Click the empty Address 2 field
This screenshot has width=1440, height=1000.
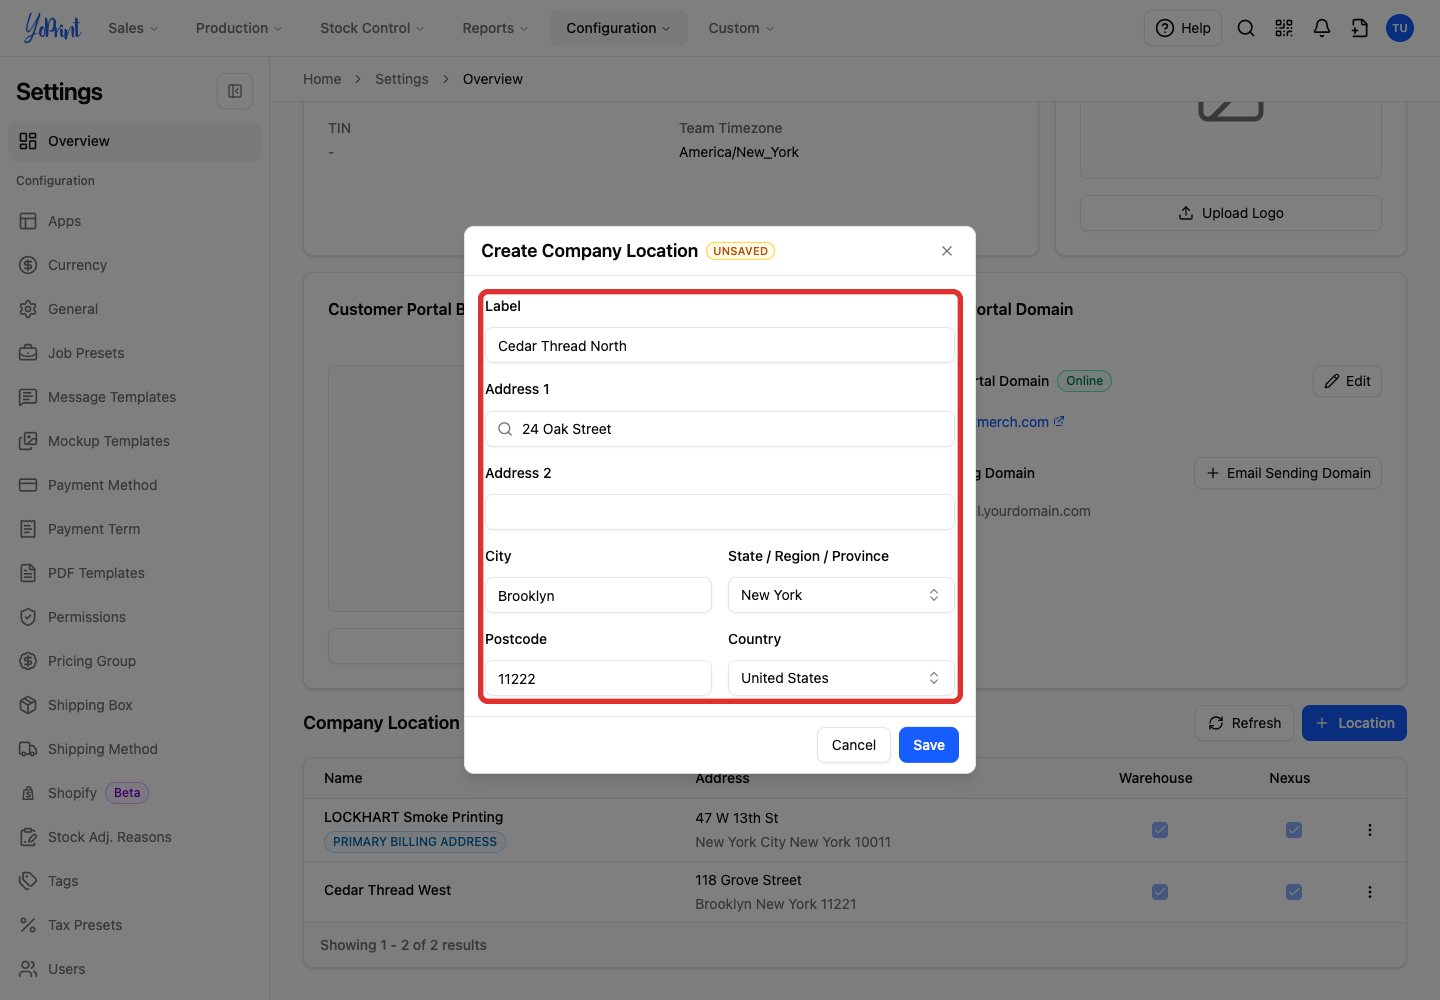click(720, 512)
